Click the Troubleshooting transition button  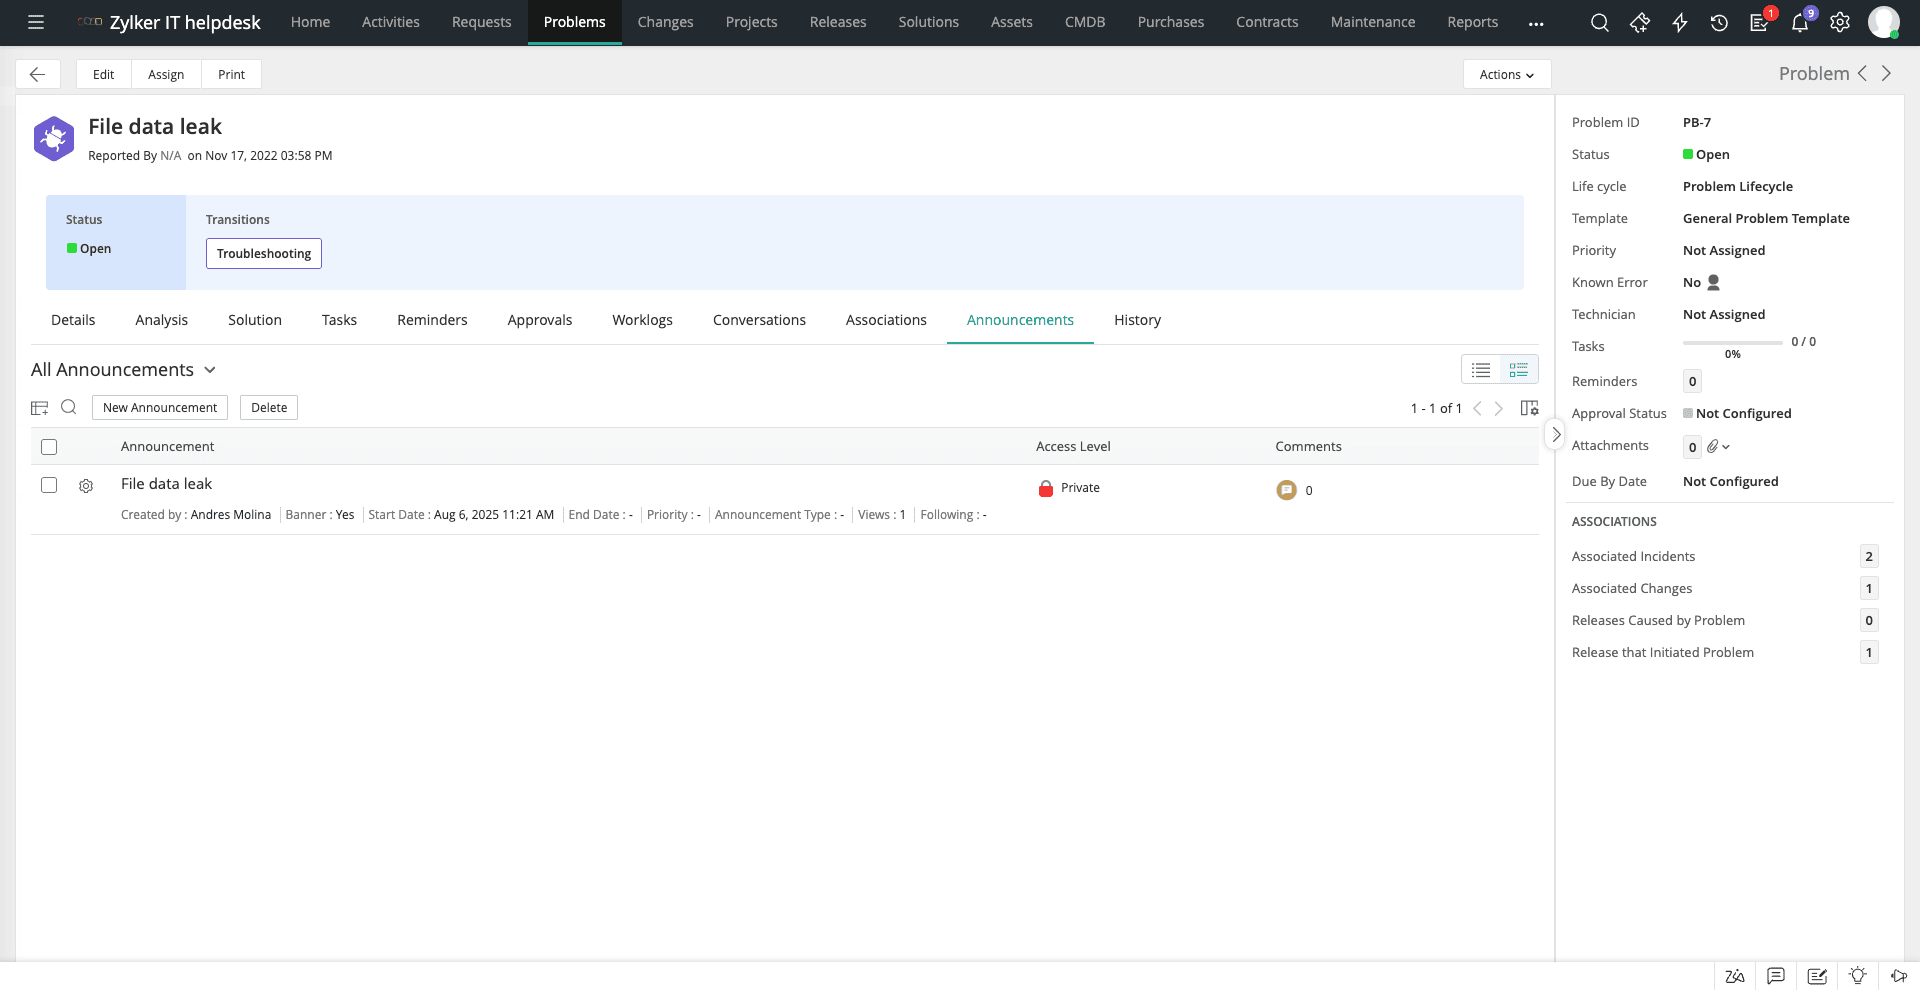tap(264, 253)
